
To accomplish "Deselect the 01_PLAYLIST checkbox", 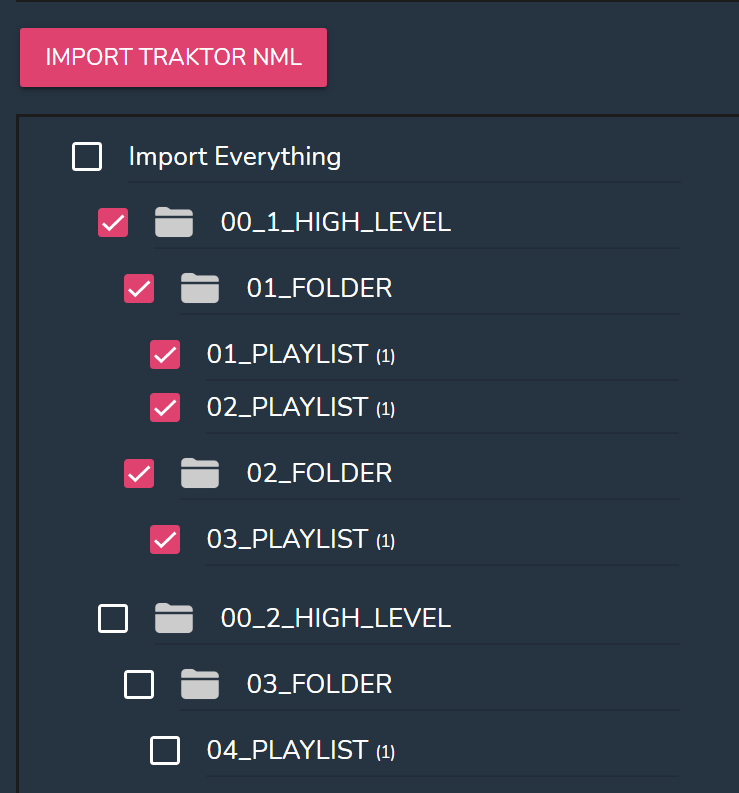I will click(x=165, y=355).
